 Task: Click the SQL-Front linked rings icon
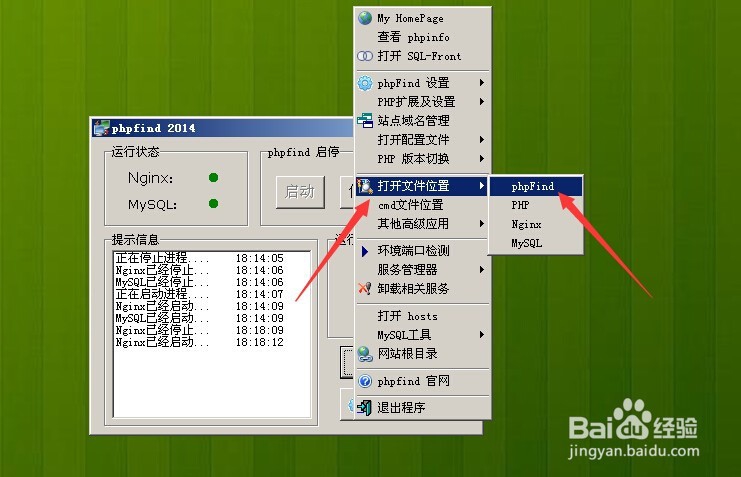pos(365,56)
